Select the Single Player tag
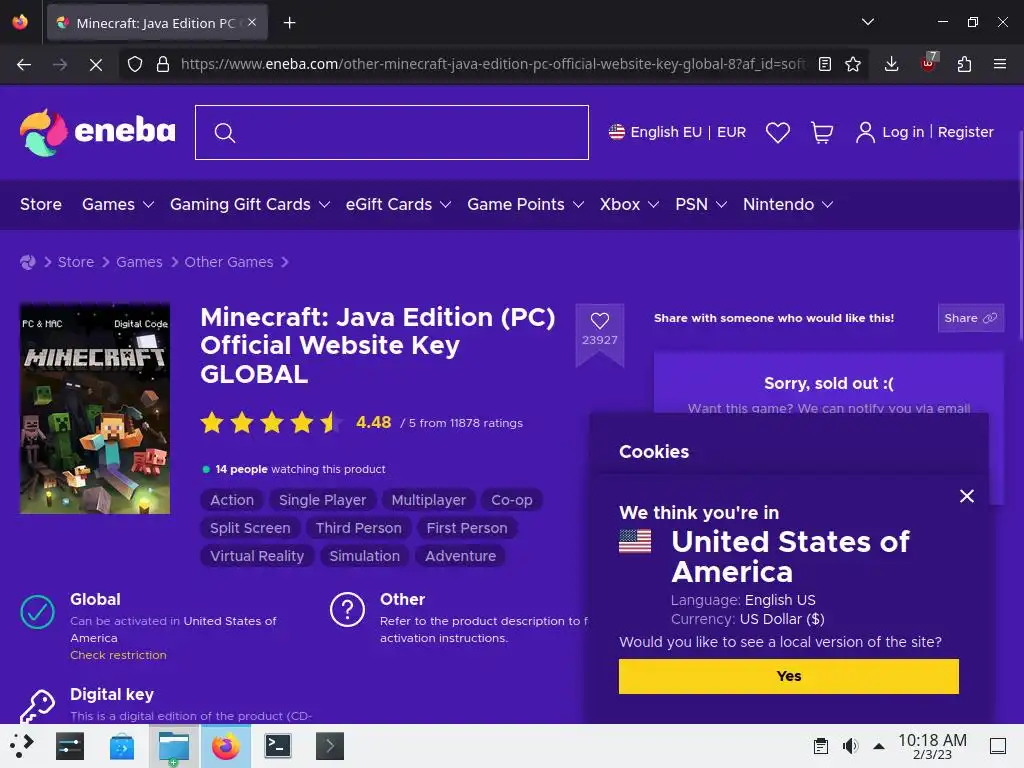 (x=322, y=500)
